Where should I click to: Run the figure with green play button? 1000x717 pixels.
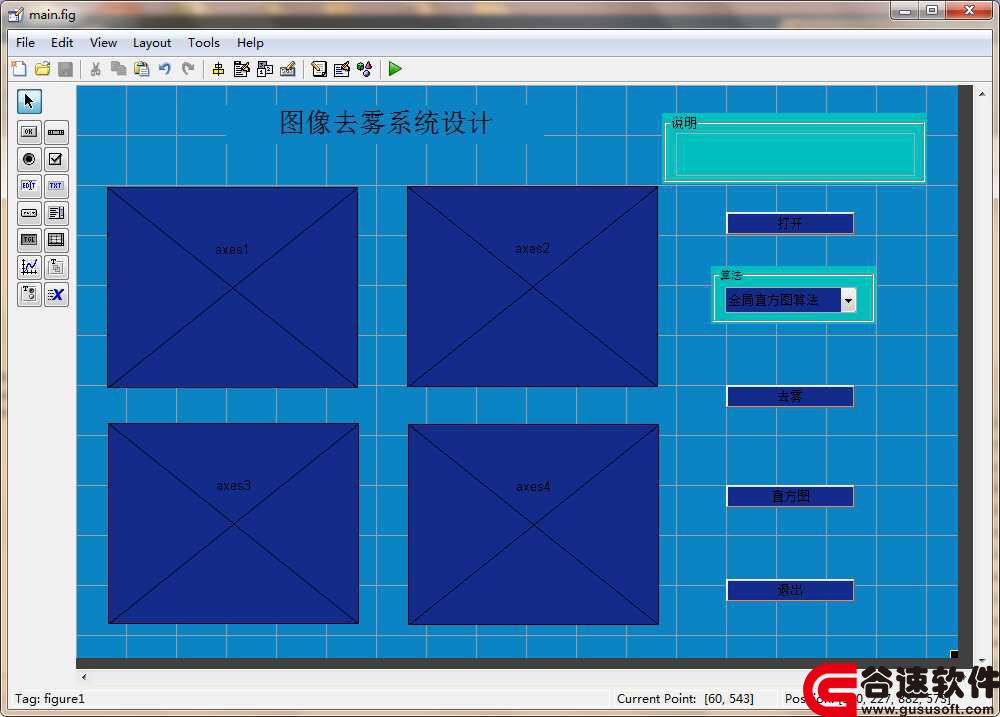(395, 69)
